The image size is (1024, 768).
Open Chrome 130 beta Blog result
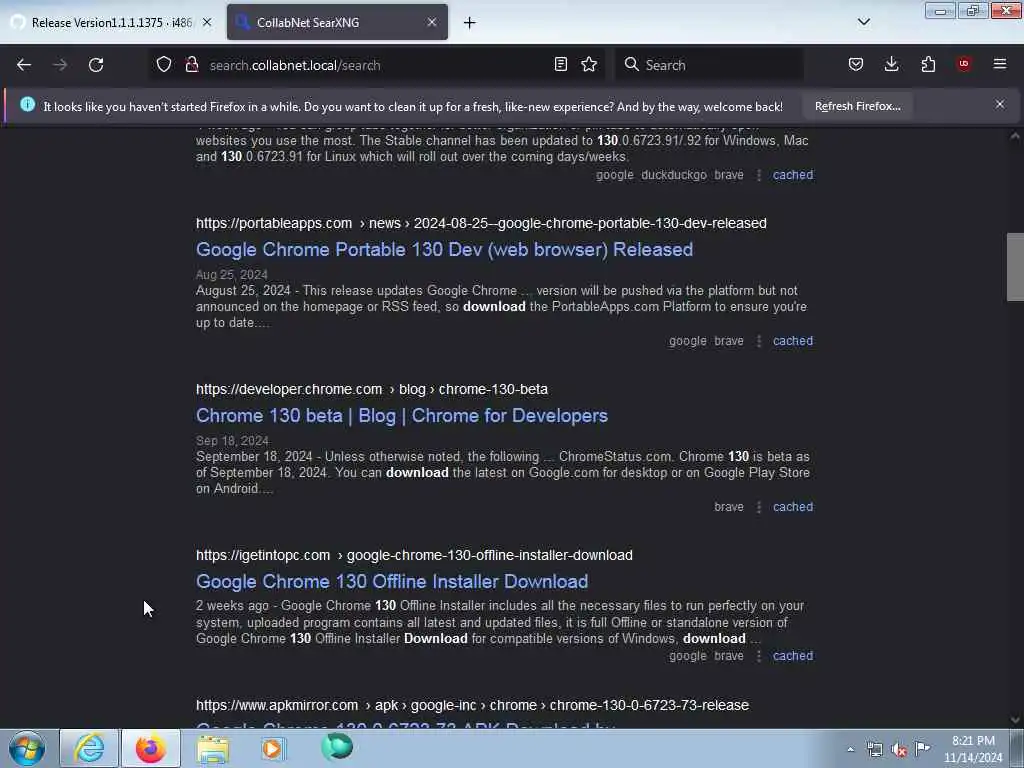402,415
